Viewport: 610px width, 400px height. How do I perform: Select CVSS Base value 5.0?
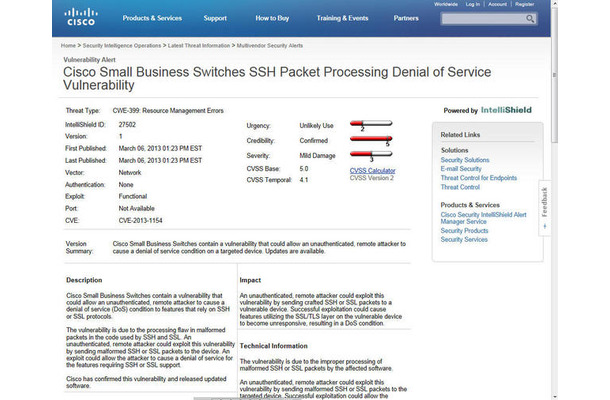click(304, 169)
